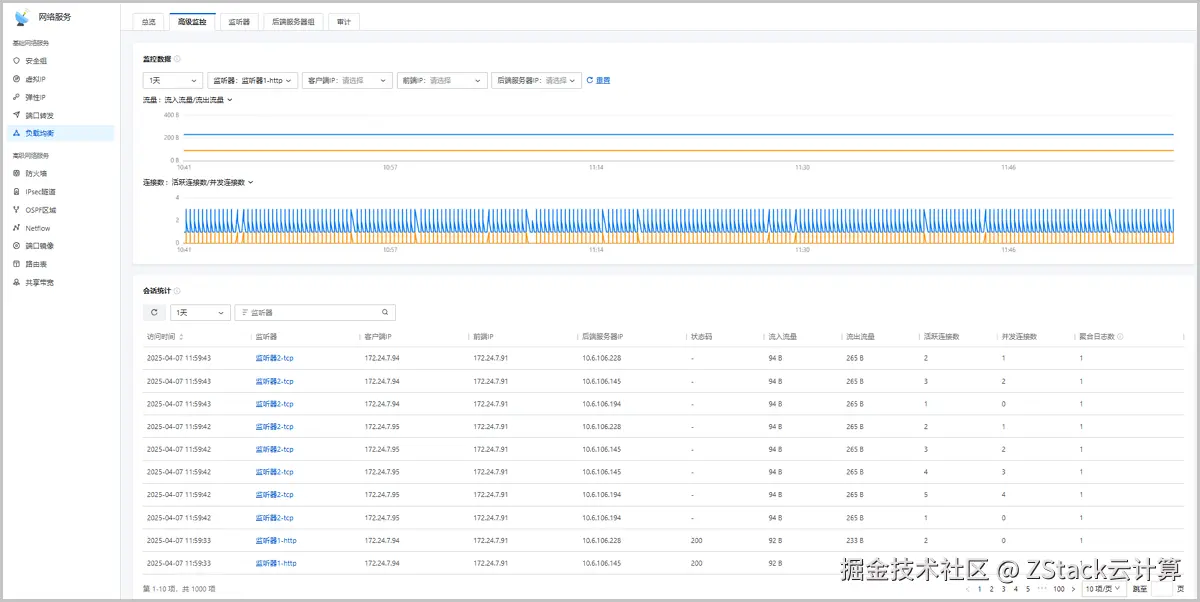
Task: Click the 重置 reset link
Action: [603, 80]
